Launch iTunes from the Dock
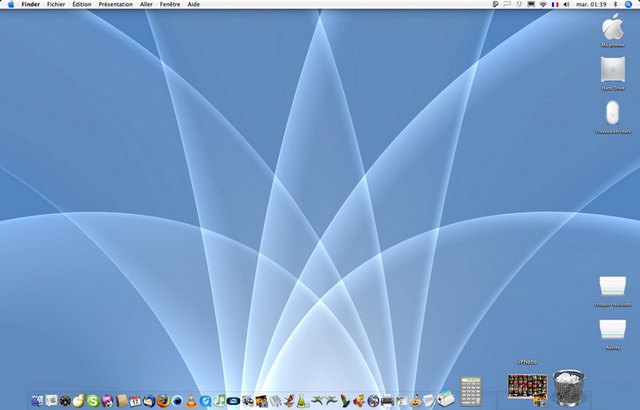 tap(219, 400)
